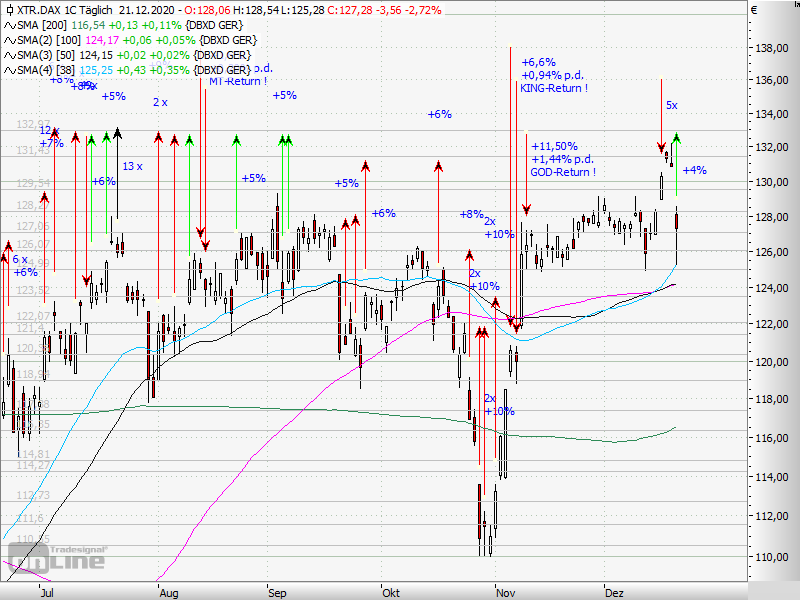Click the 110,00 price axis label

coord(772,557)
